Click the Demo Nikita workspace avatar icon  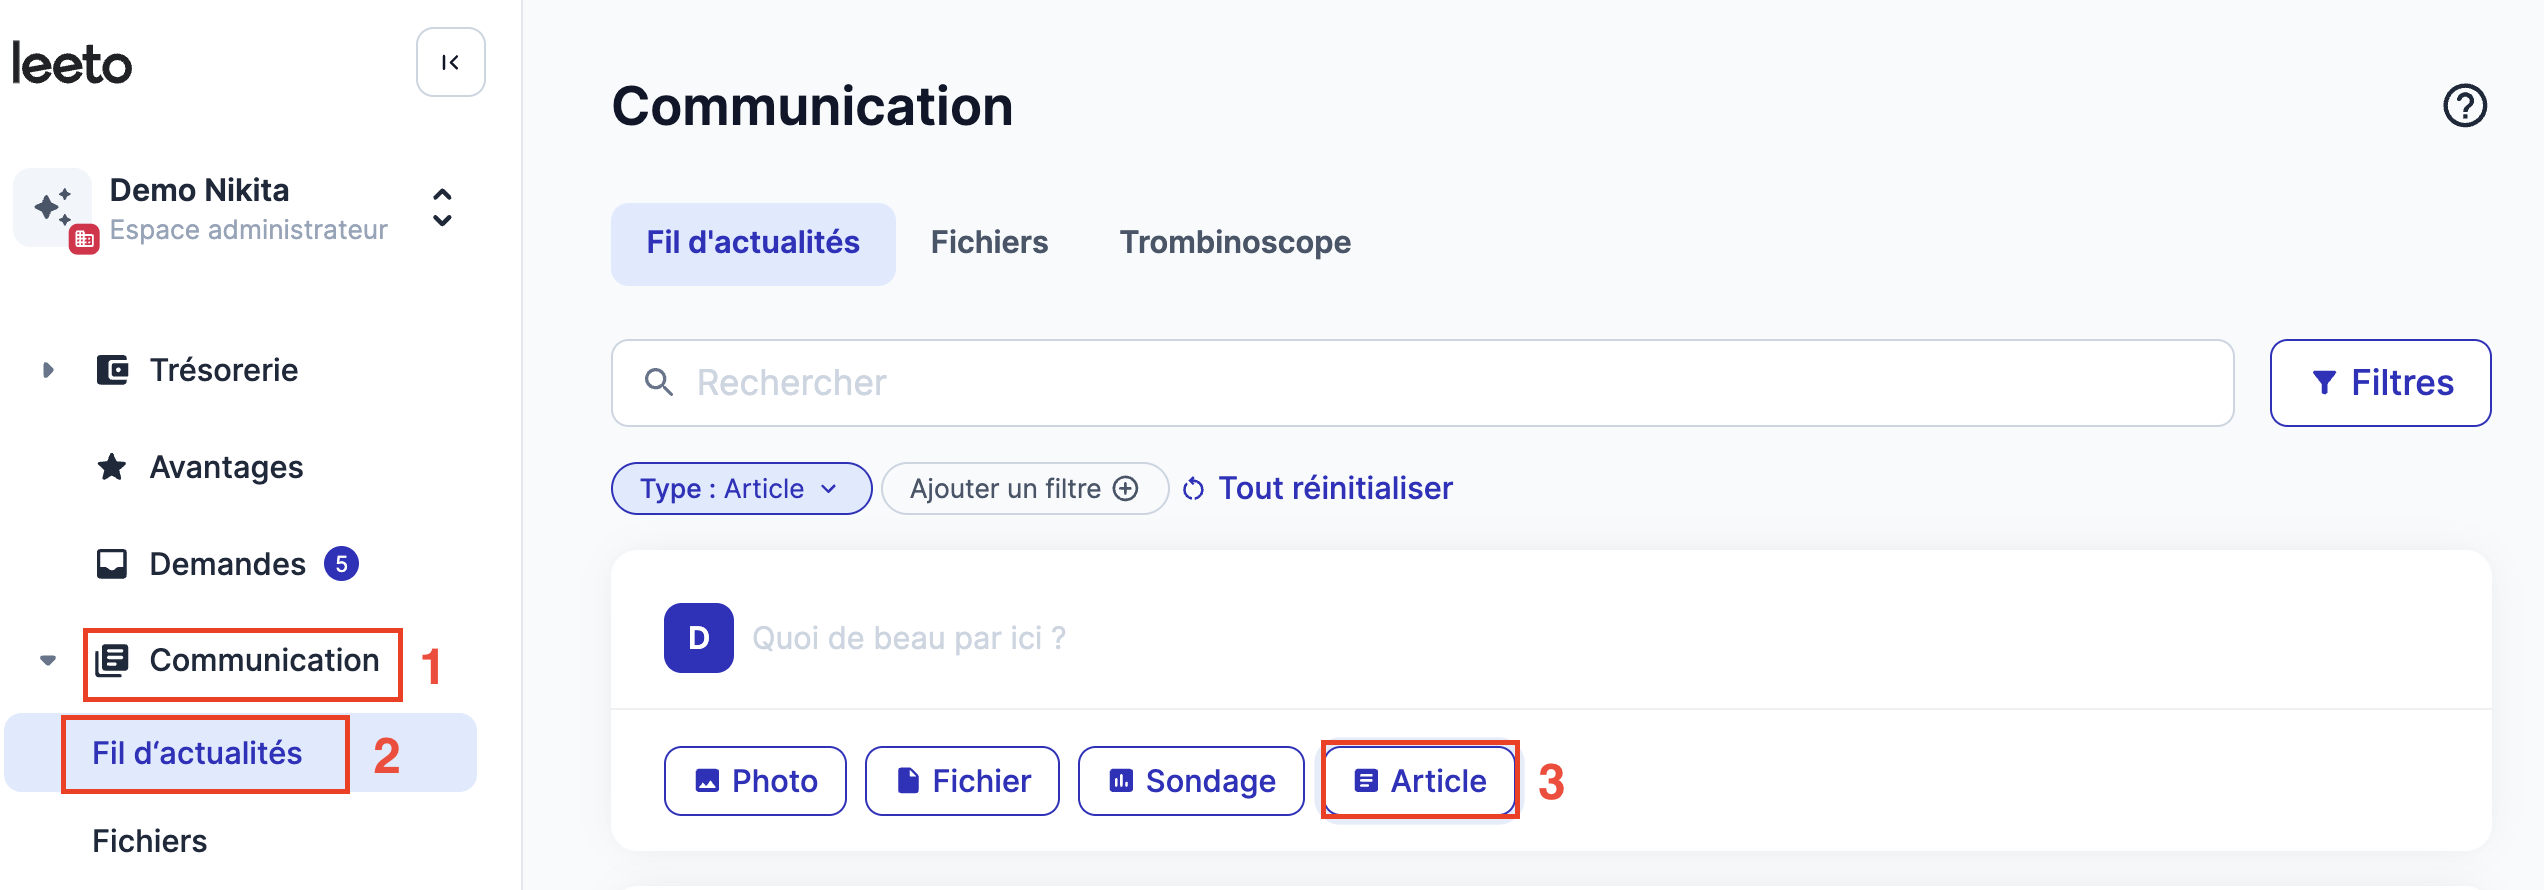(54, 208)
